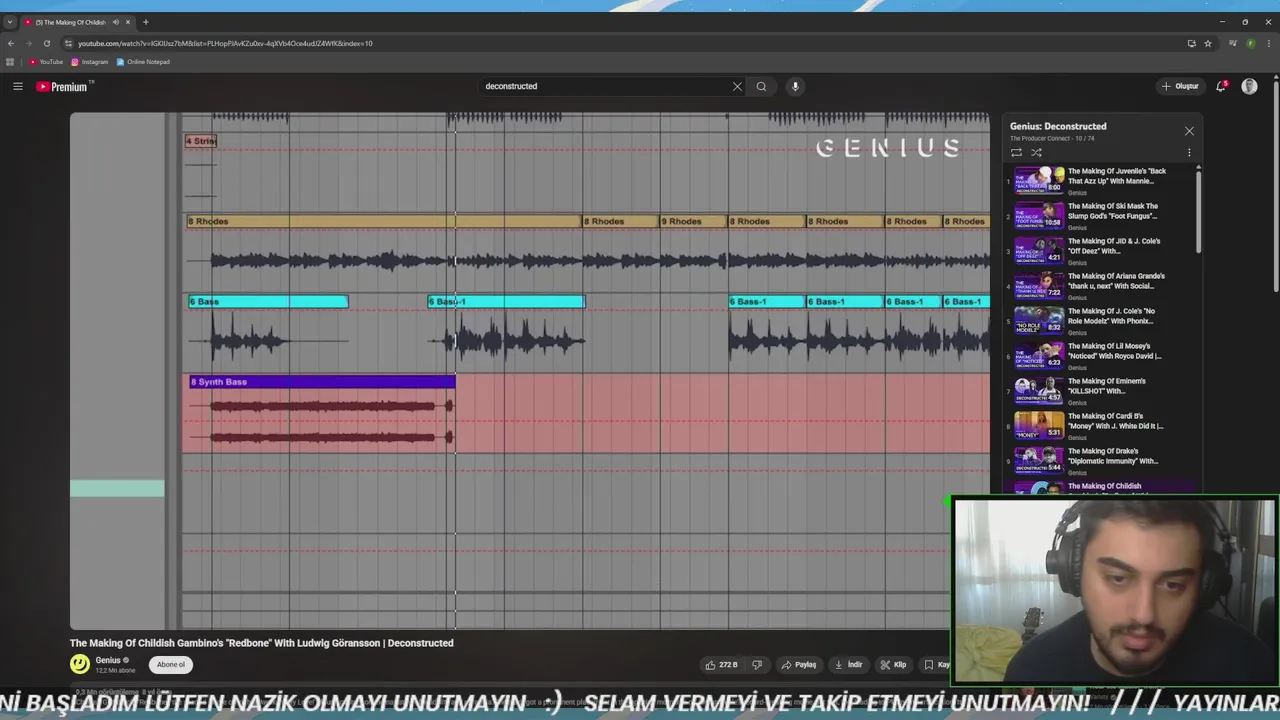1280x720 pixels.
Task: Click the video title text
Action: click(261, 643)
